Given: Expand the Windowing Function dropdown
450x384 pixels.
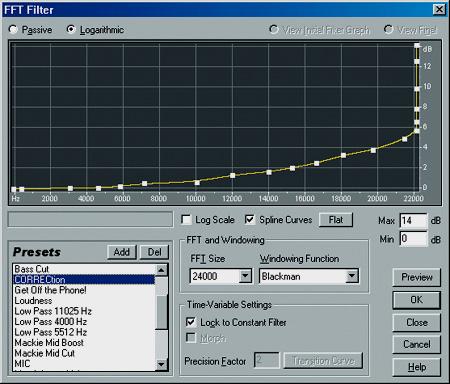Looking at the screenshot, I should (x=352, y=276).
